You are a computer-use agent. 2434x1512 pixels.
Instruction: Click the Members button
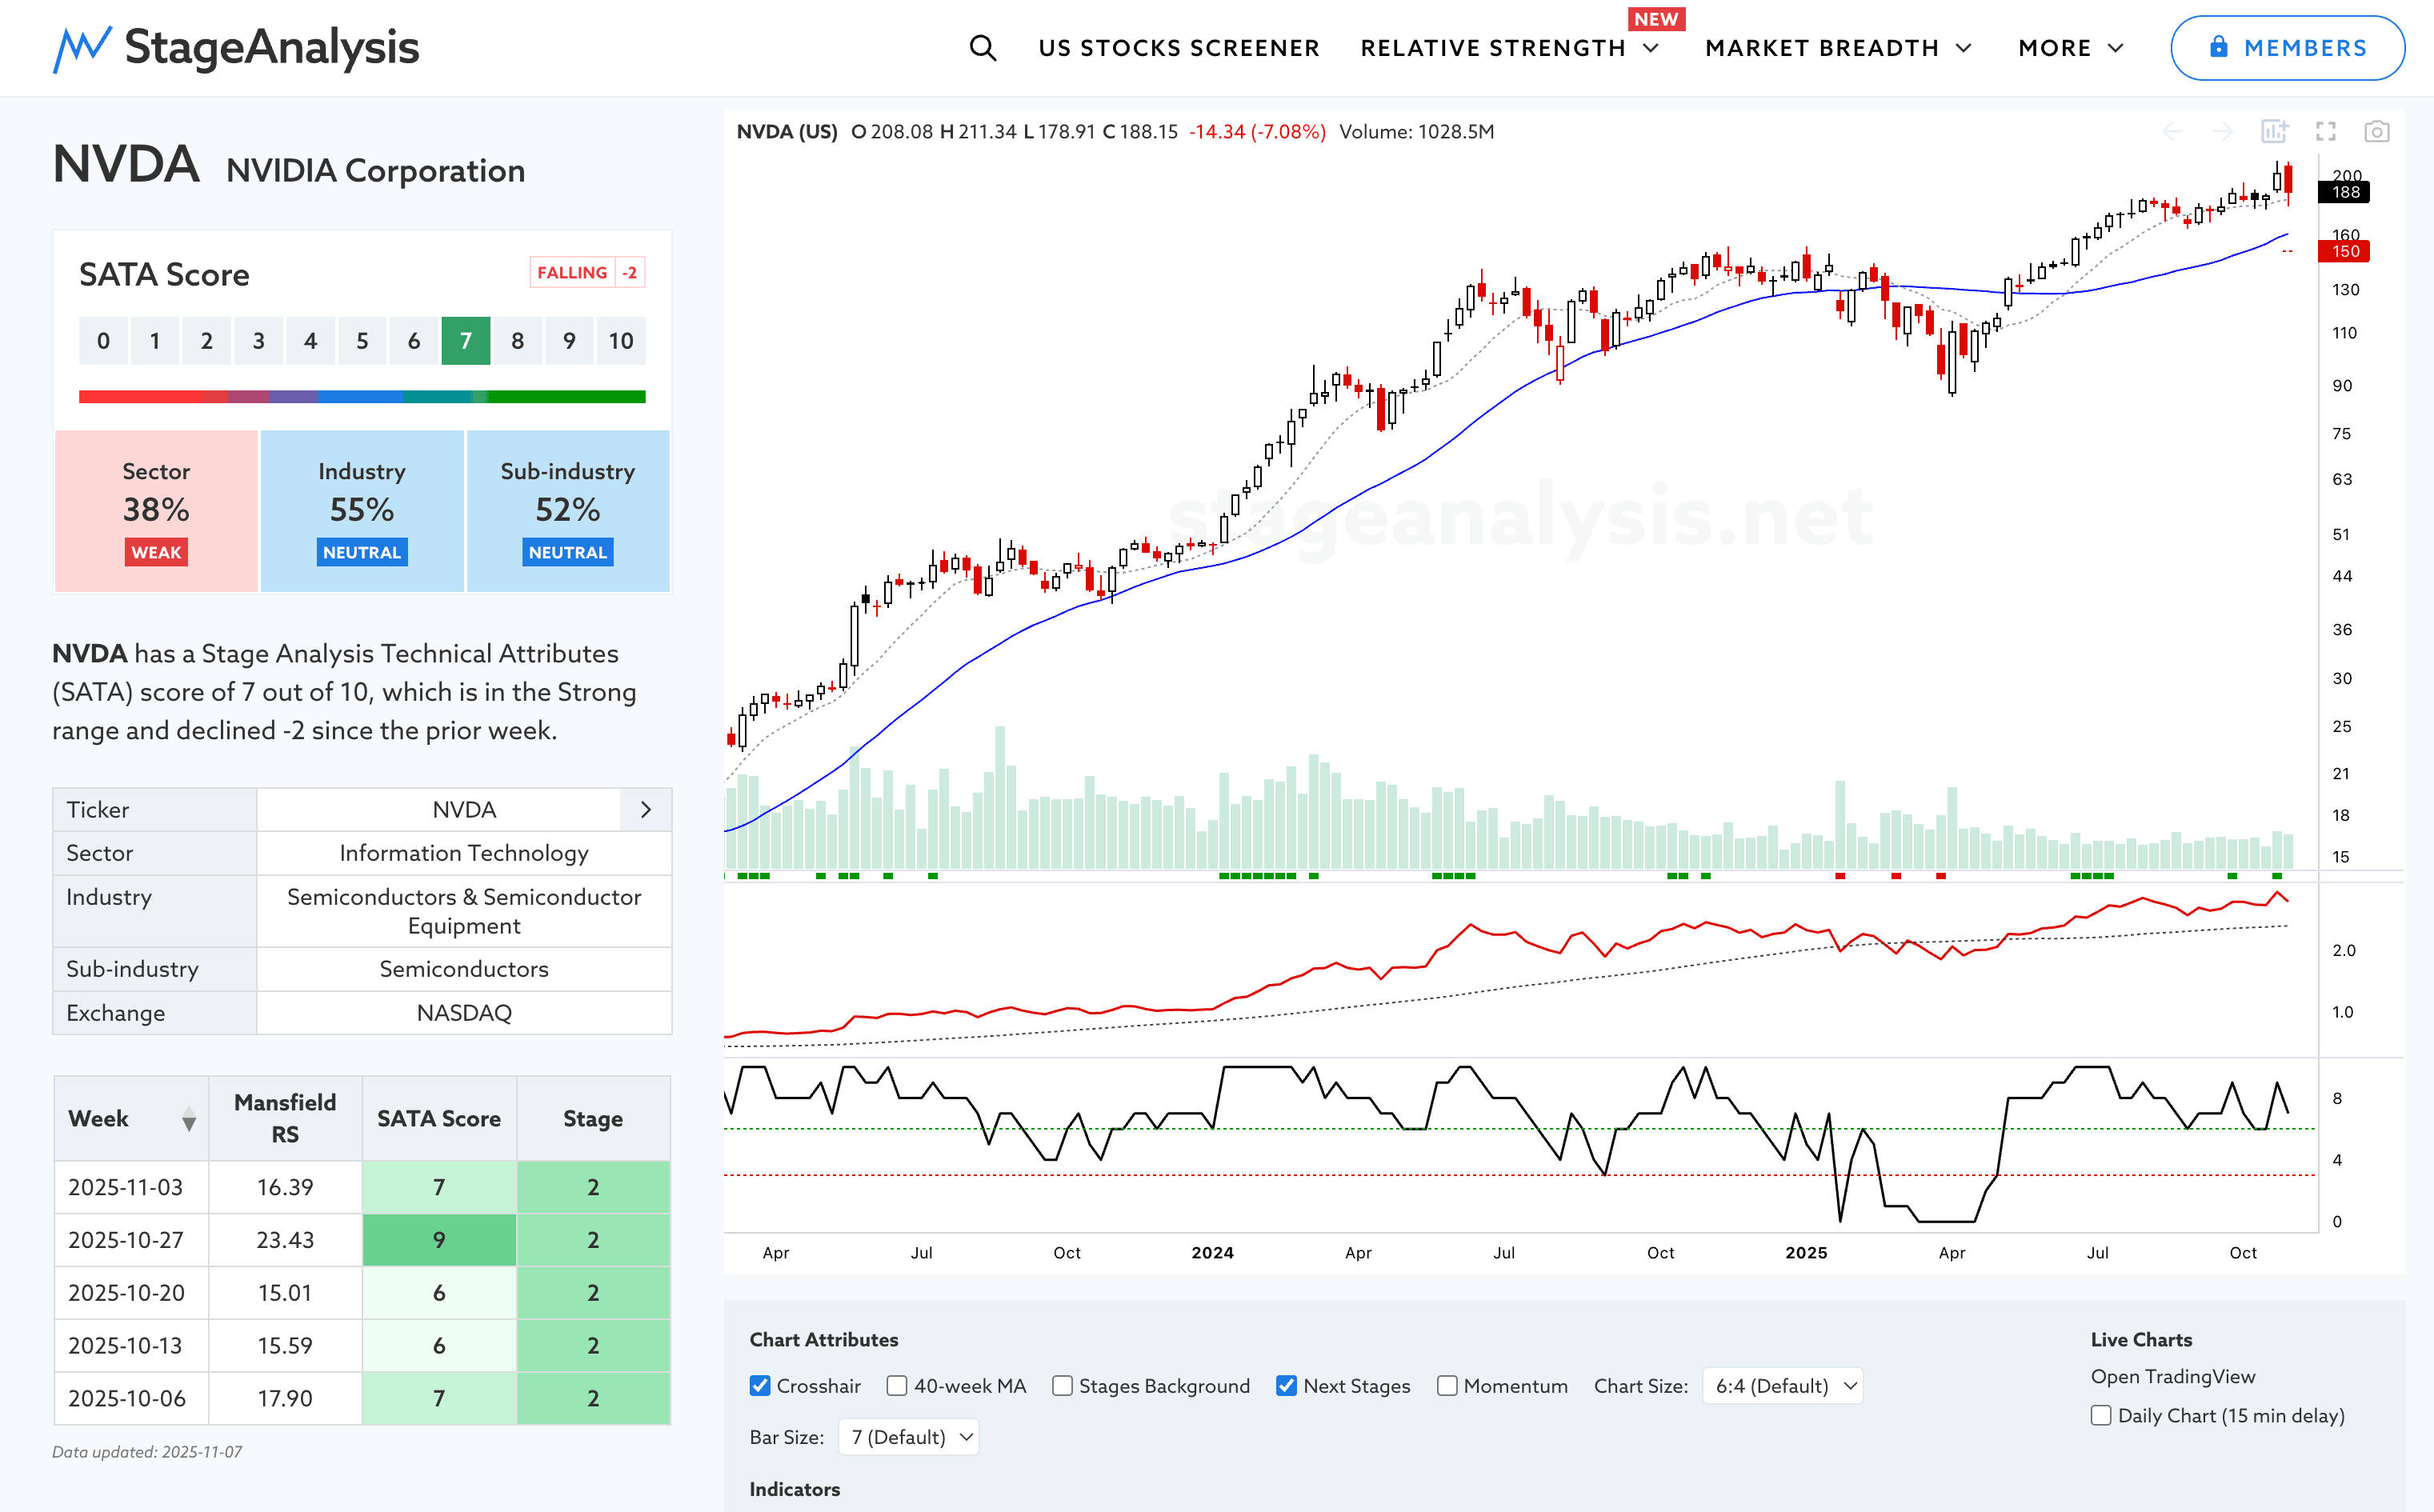[x=2287, y=48]
